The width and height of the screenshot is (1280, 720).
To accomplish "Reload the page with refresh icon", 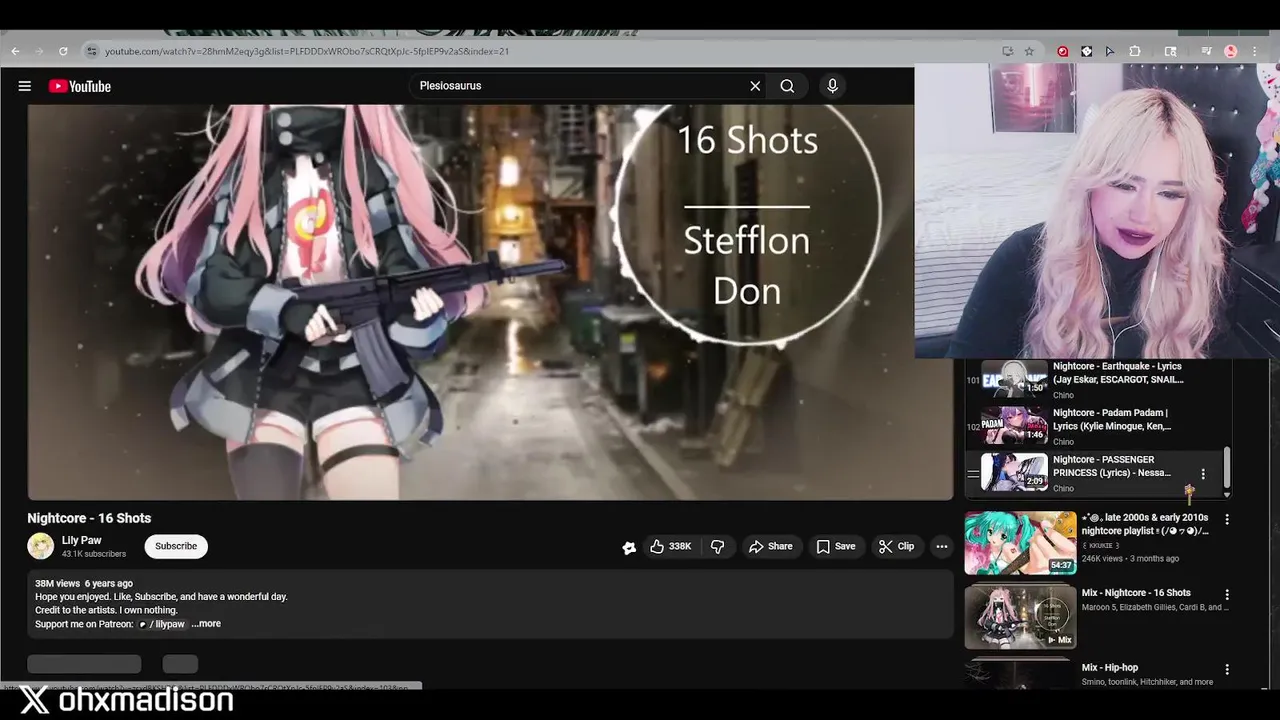I will point(63,51).
